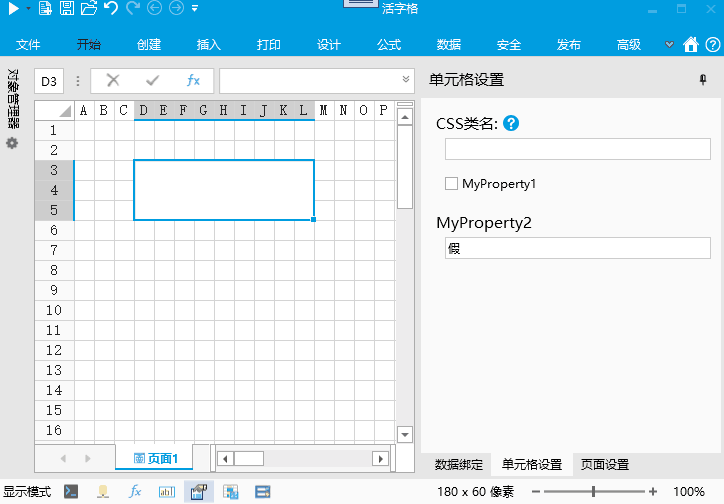Select column P header
Viewport: 724px width, 504px height.
(x=384, y=110)
